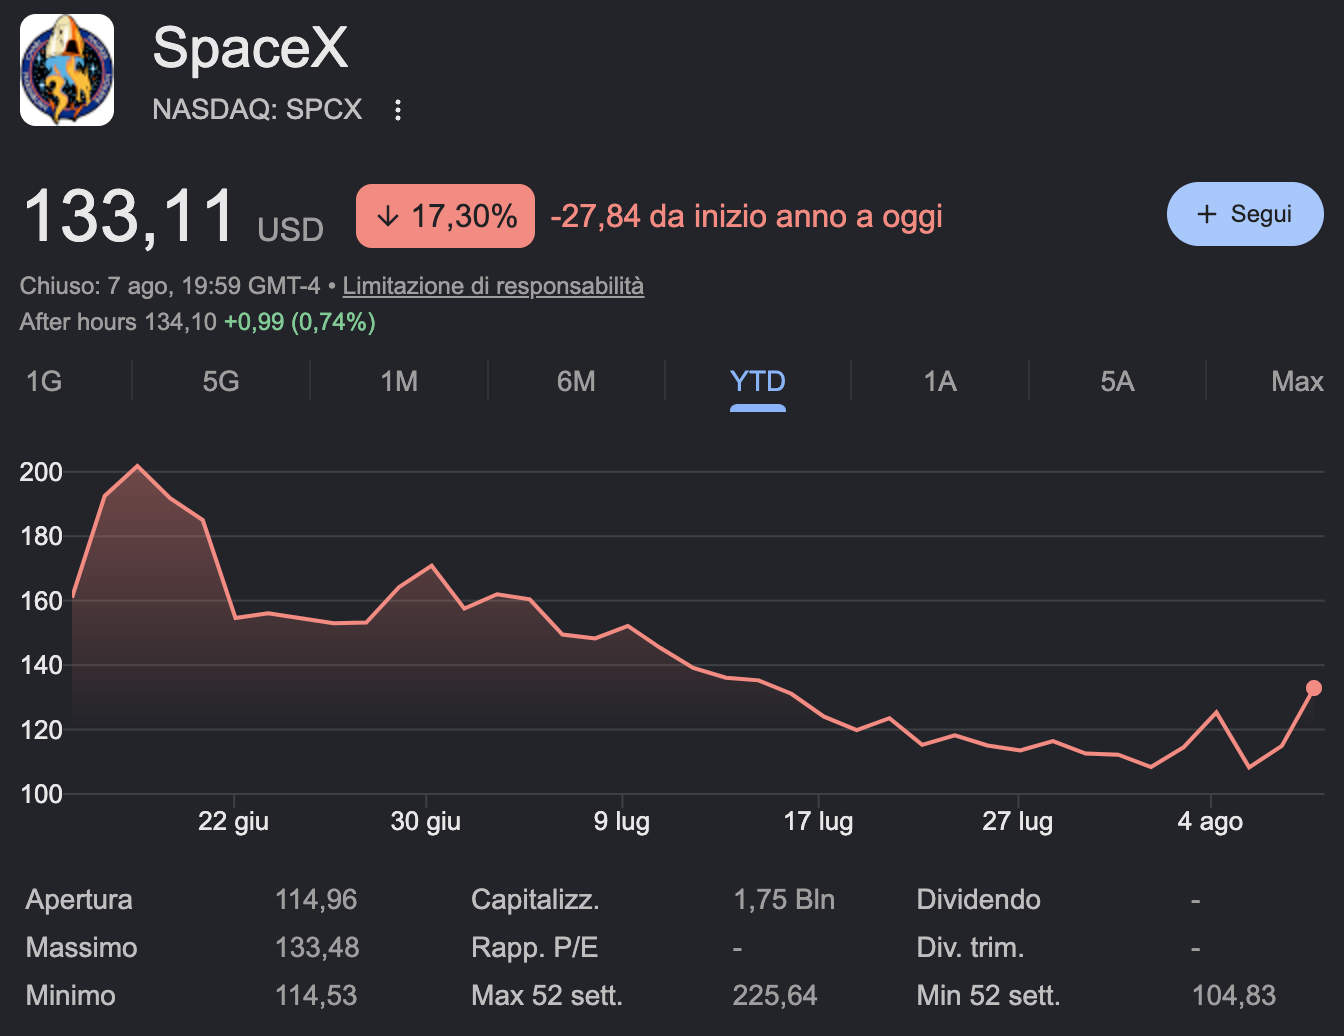Viewport: 1344px width, 1036px height.
Task: Select the YTD range tab
Action: [758, 382]
